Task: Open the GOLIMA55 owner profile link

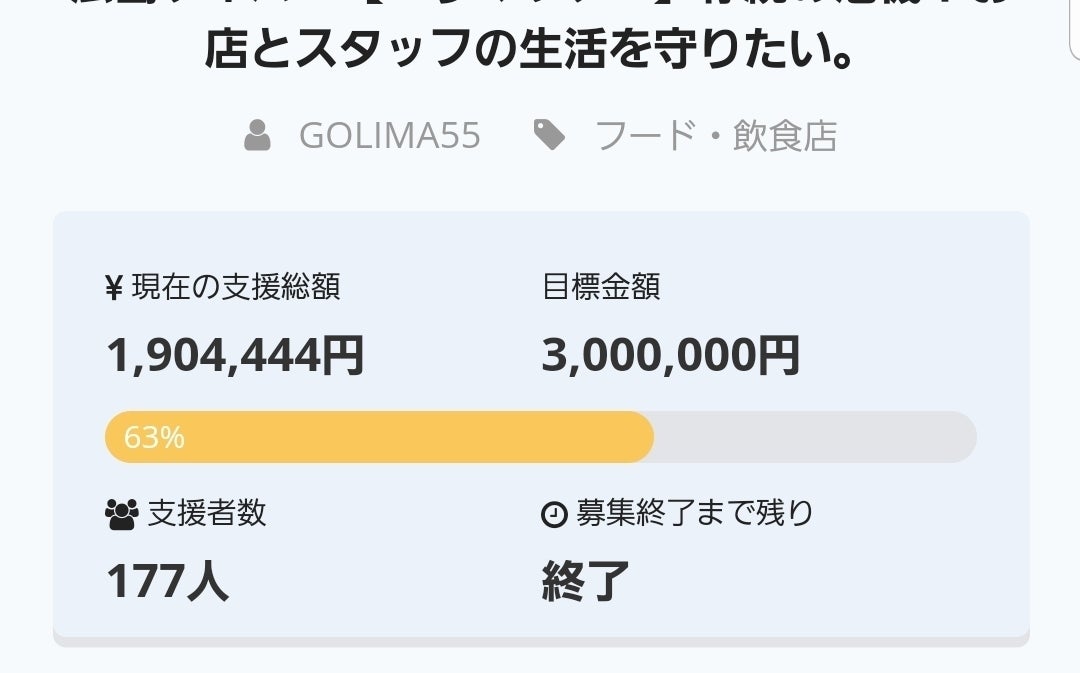Action: [x=389, y=135]
